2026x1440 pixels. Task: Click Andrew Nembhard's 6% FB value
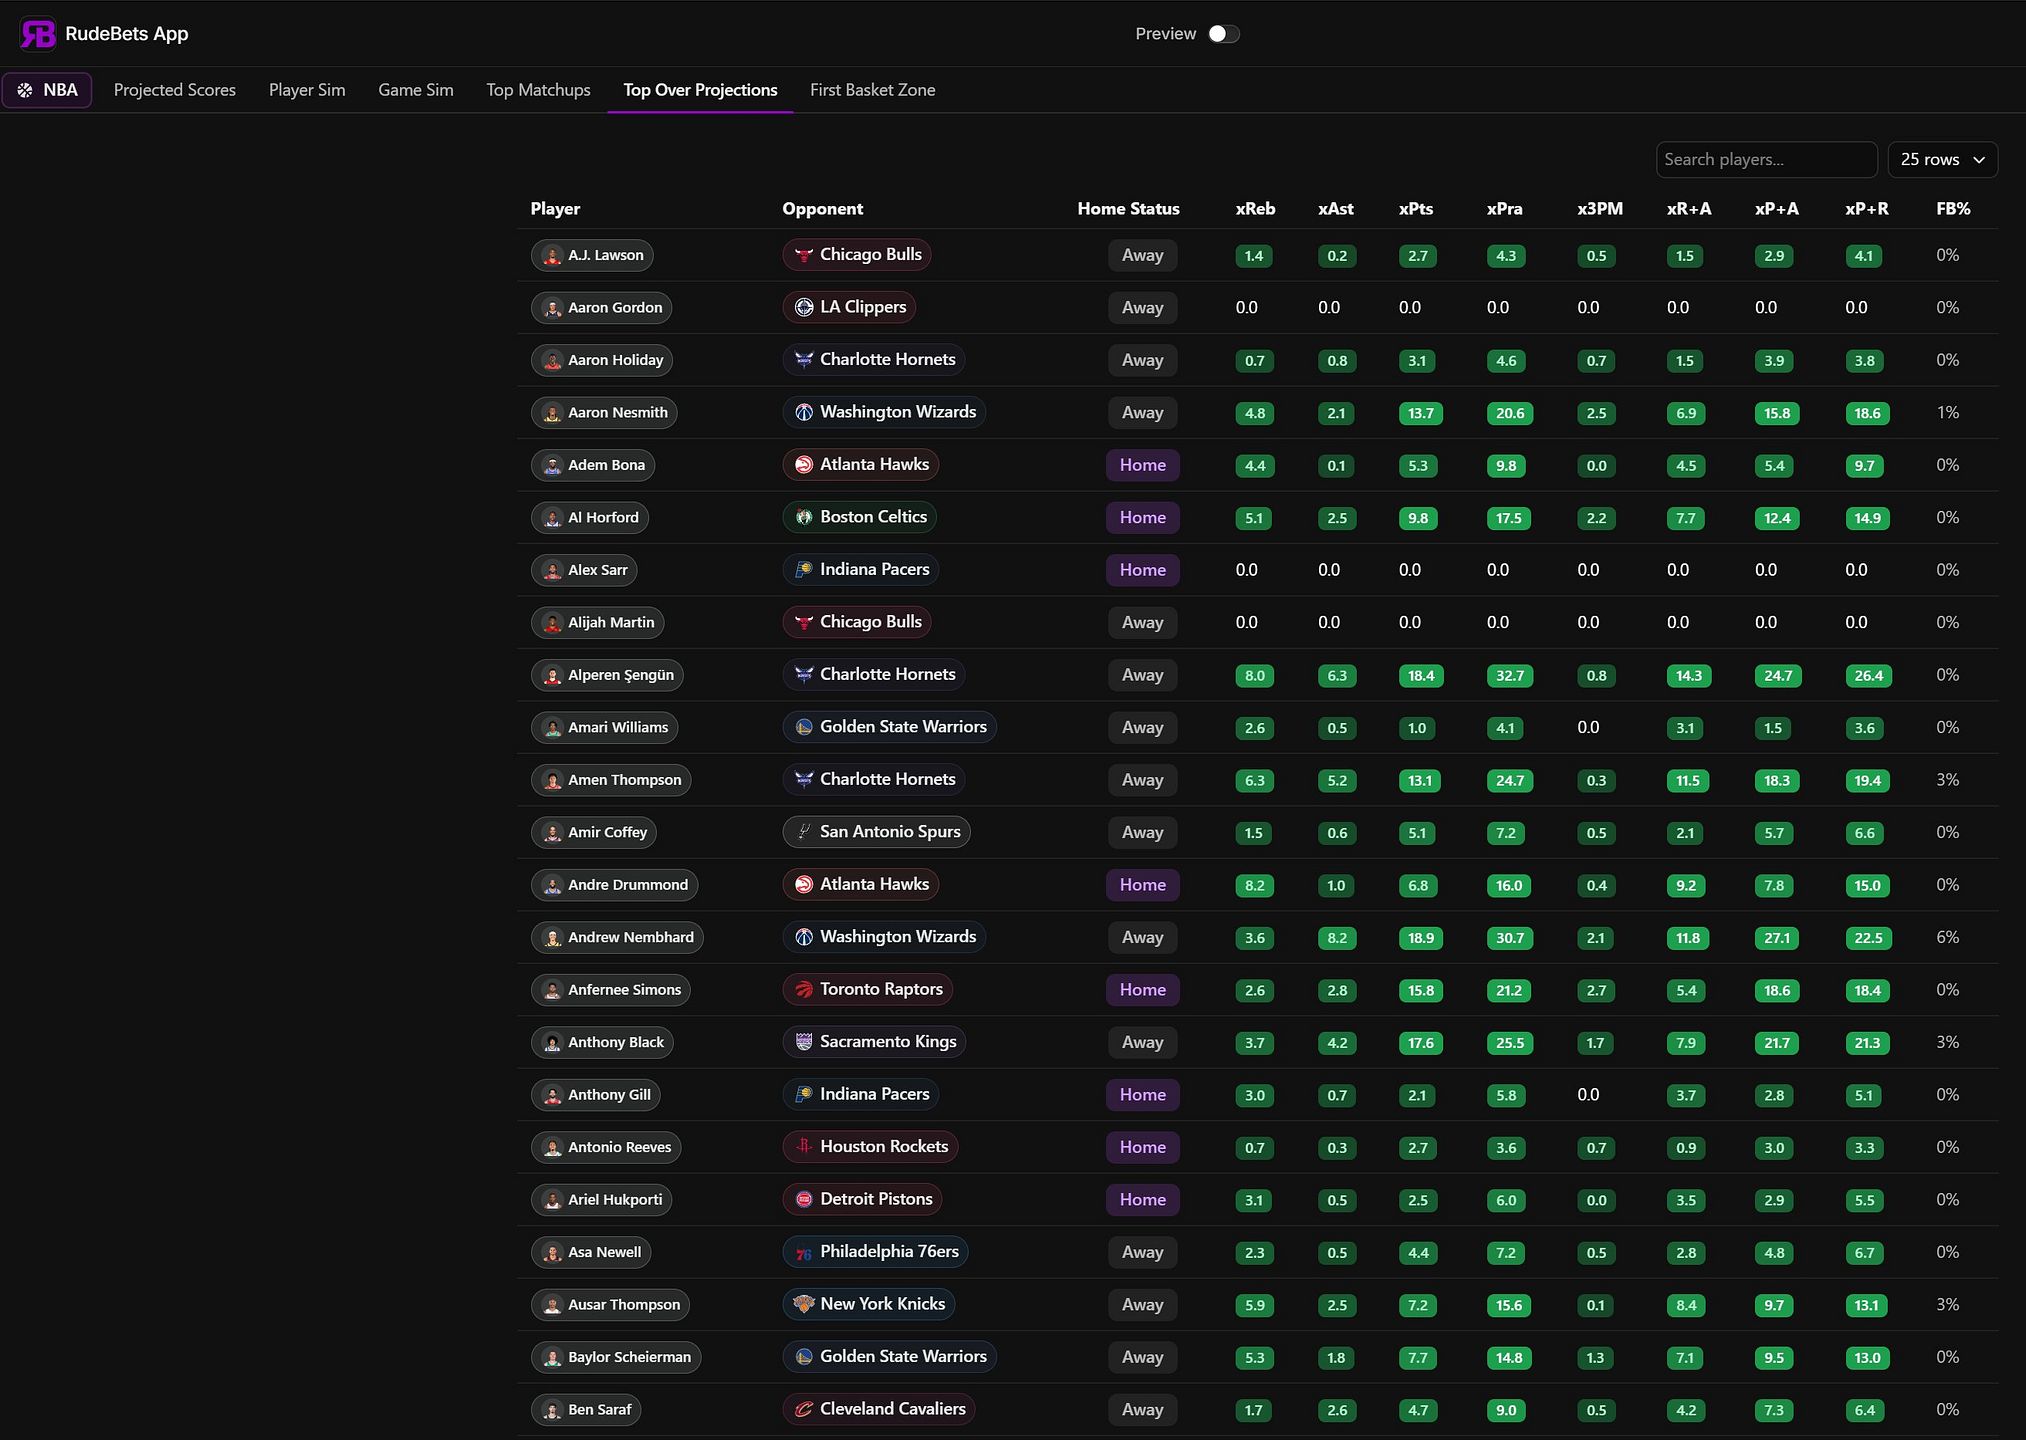tap(1948, 938)
